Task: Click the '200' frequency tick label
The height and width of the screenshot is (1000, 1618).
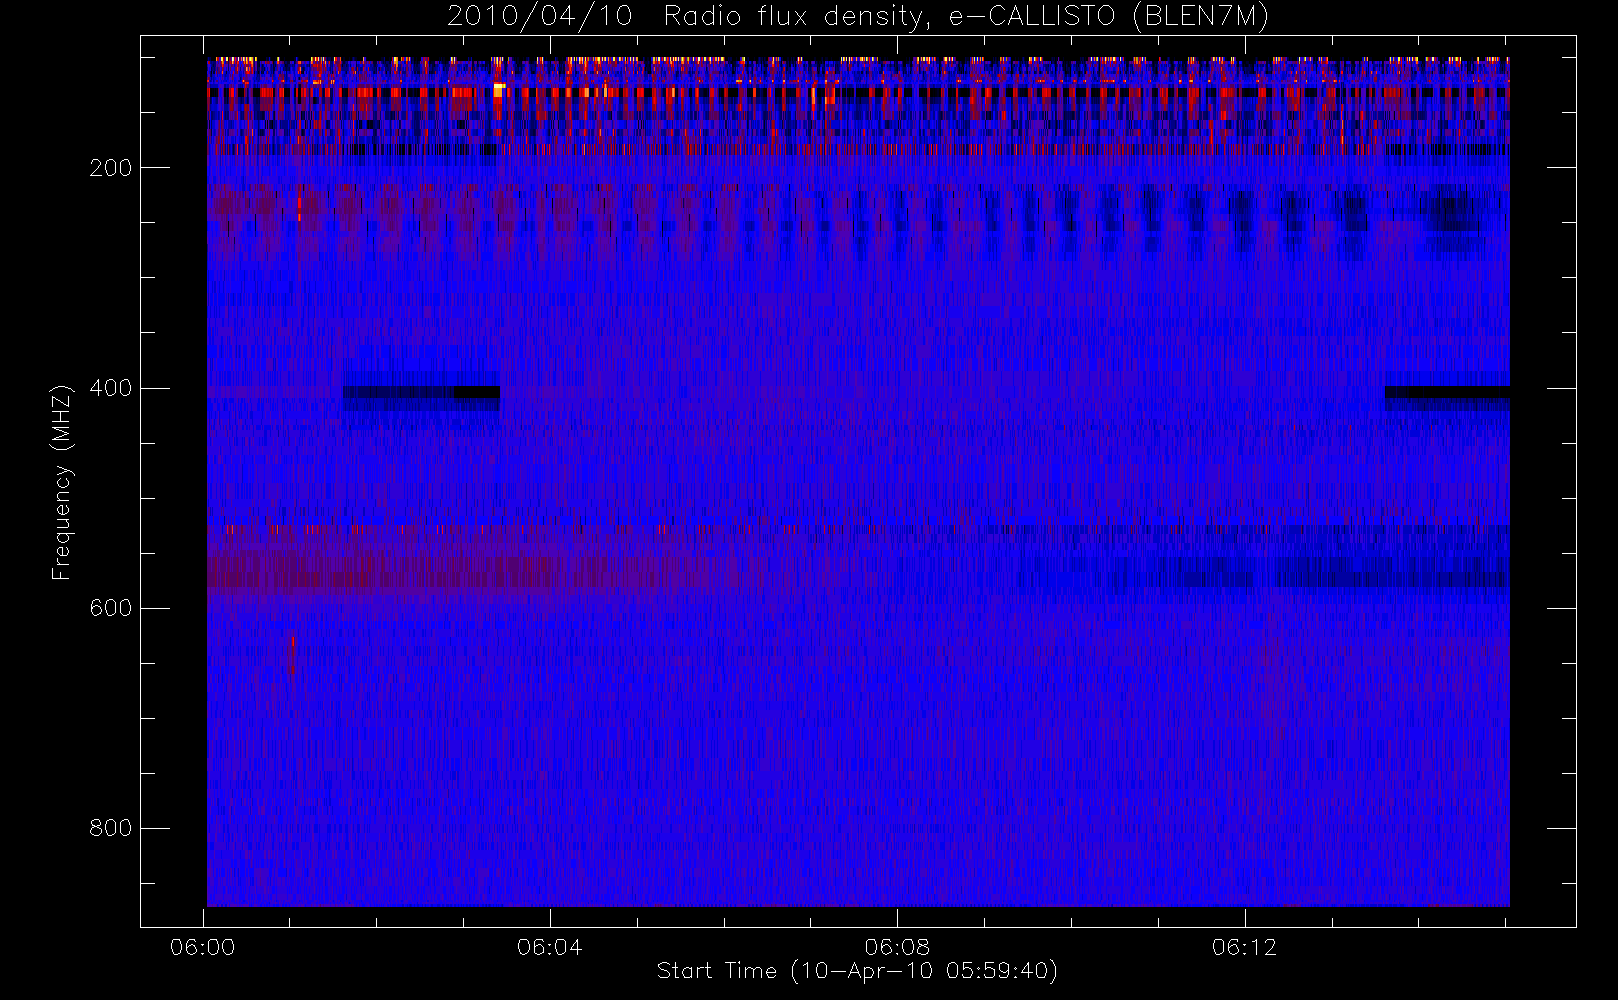Action: tap(110, 168)
